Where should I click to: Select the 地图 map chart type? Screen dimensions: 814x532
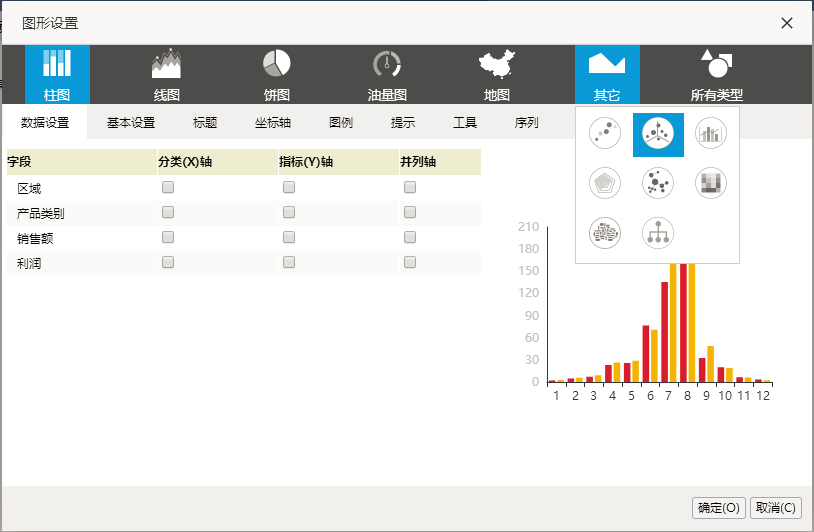pos(497,74)
